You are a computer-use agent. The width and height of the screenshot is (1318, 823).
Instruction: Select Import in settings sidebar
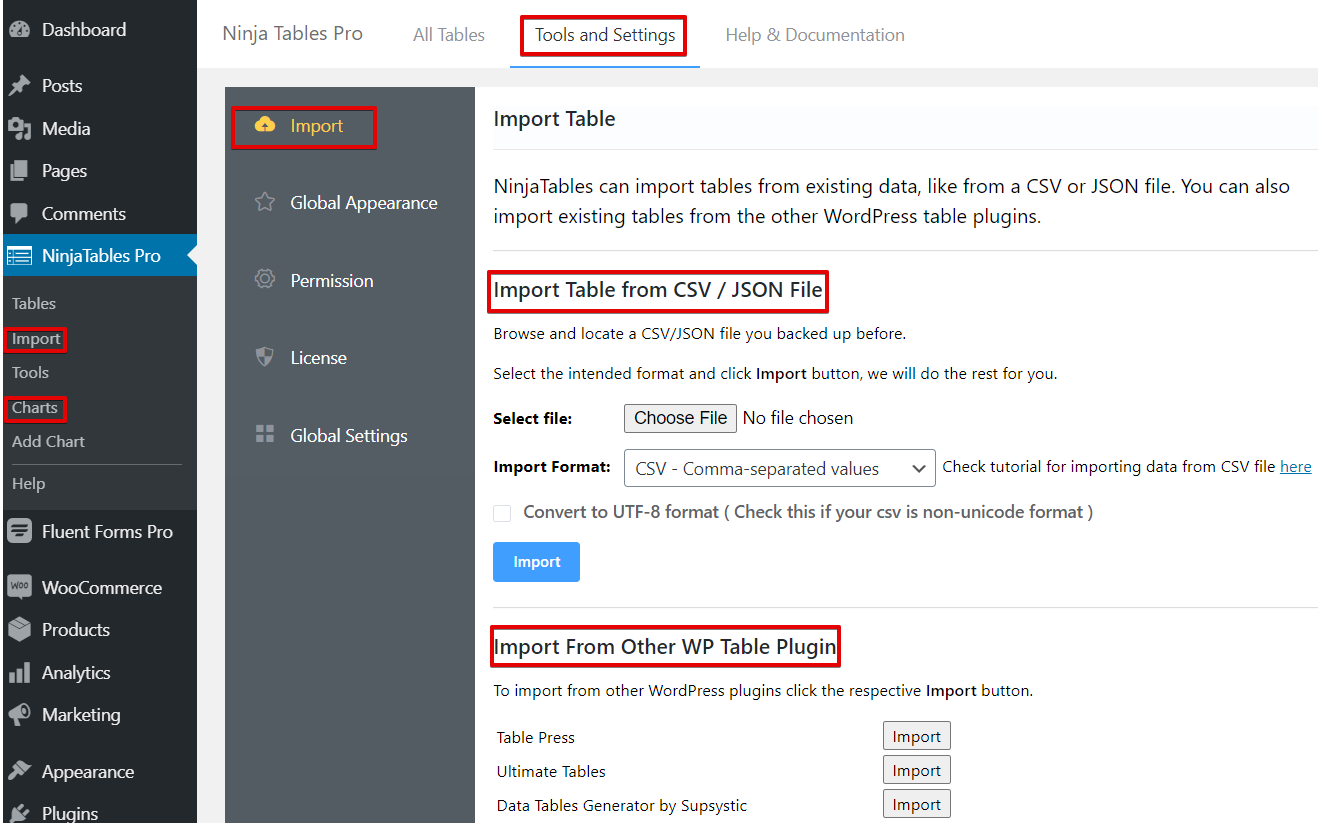(x=316, y=126)
